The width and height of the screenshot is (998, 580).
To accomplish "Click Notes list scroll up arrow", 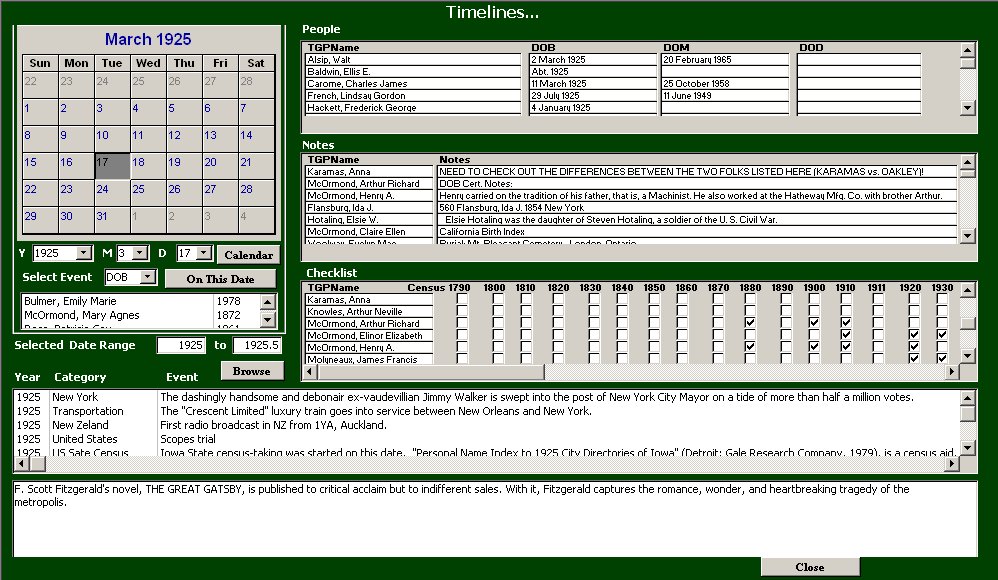I will coord(967,162).
